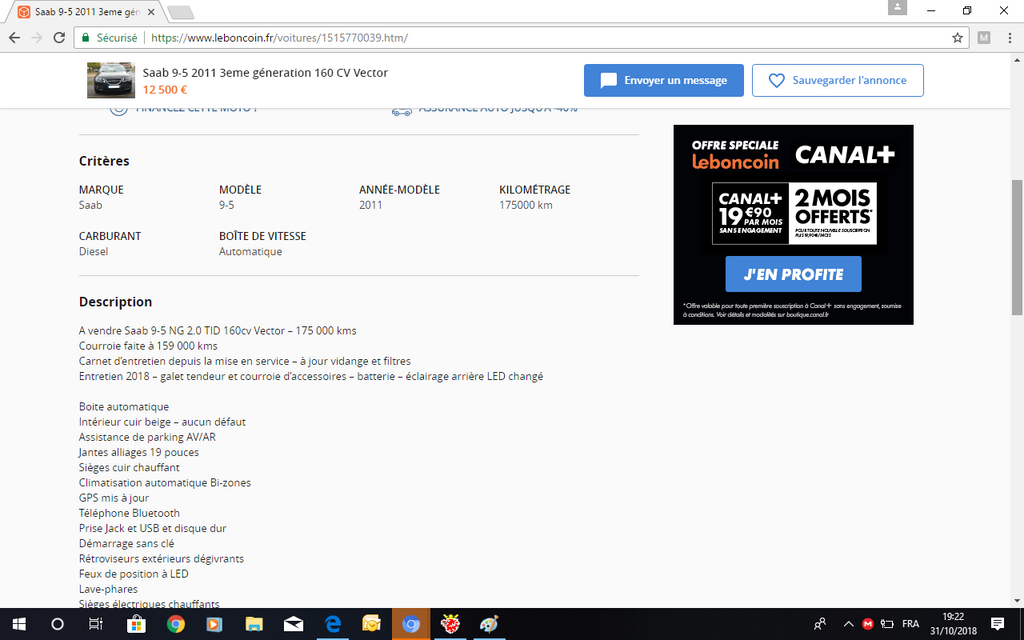
Task: Open the grey M extension icon
Action: tap(984, 38)
